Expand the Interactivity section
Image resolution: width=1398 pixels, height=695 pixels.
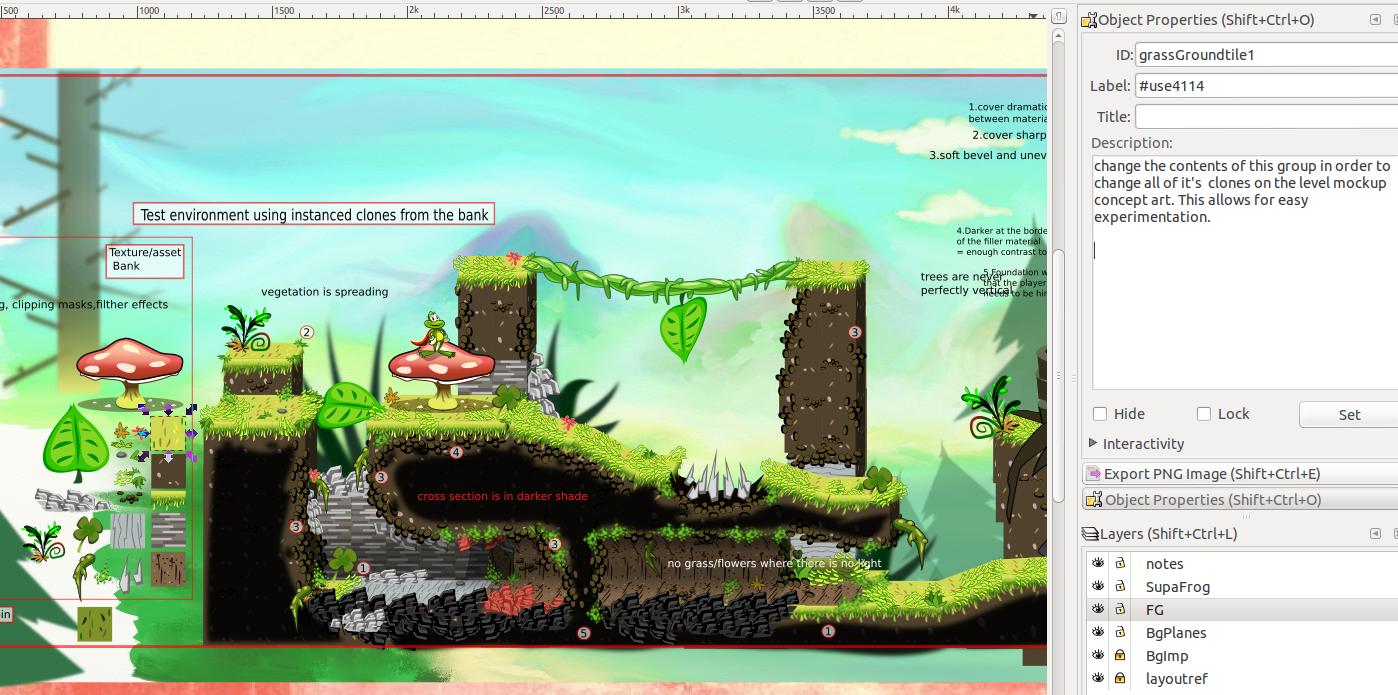(x=1094, y=443)
